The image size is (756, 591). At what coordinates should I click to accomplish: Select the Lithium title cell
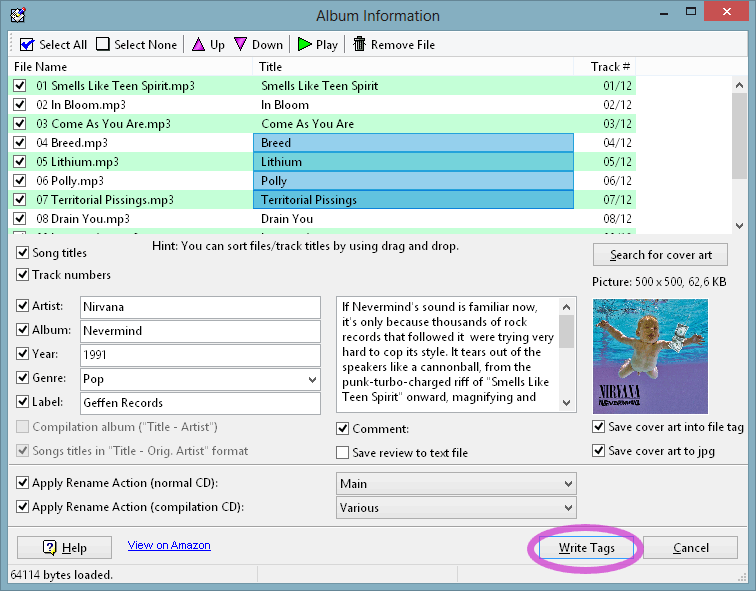[413, 161]
